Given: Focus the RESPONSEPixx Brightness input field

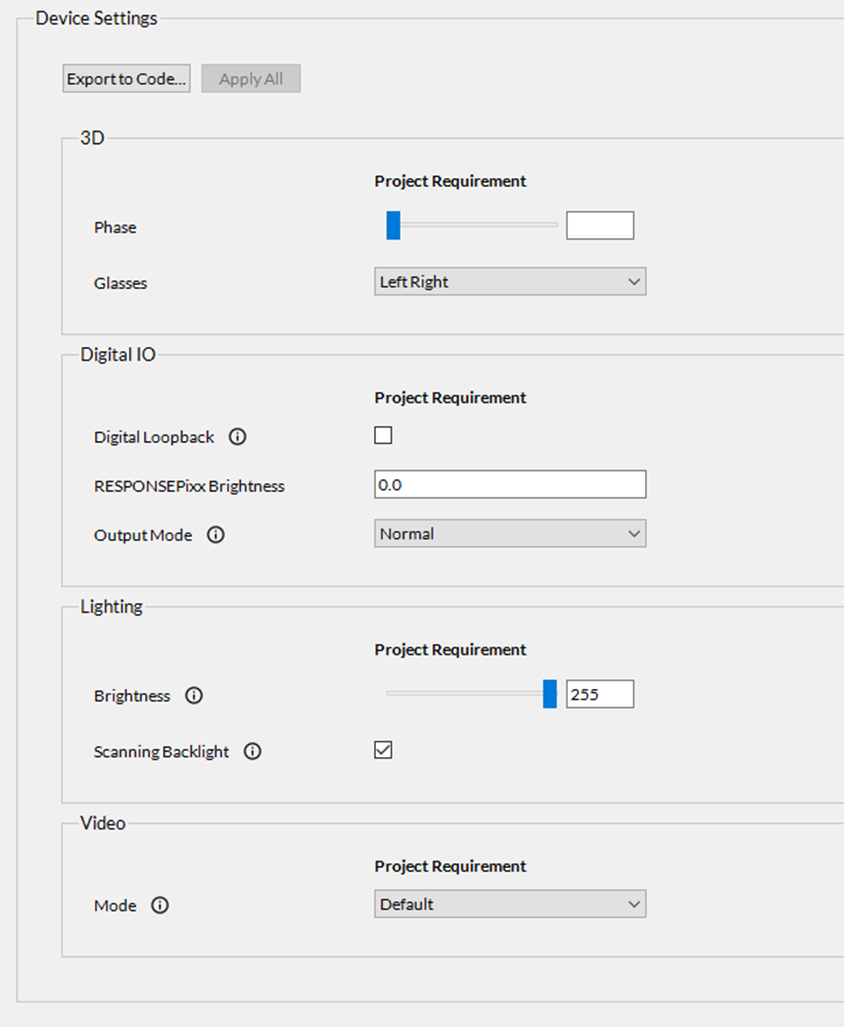Looking at the screenshot, I should [510, 485].
